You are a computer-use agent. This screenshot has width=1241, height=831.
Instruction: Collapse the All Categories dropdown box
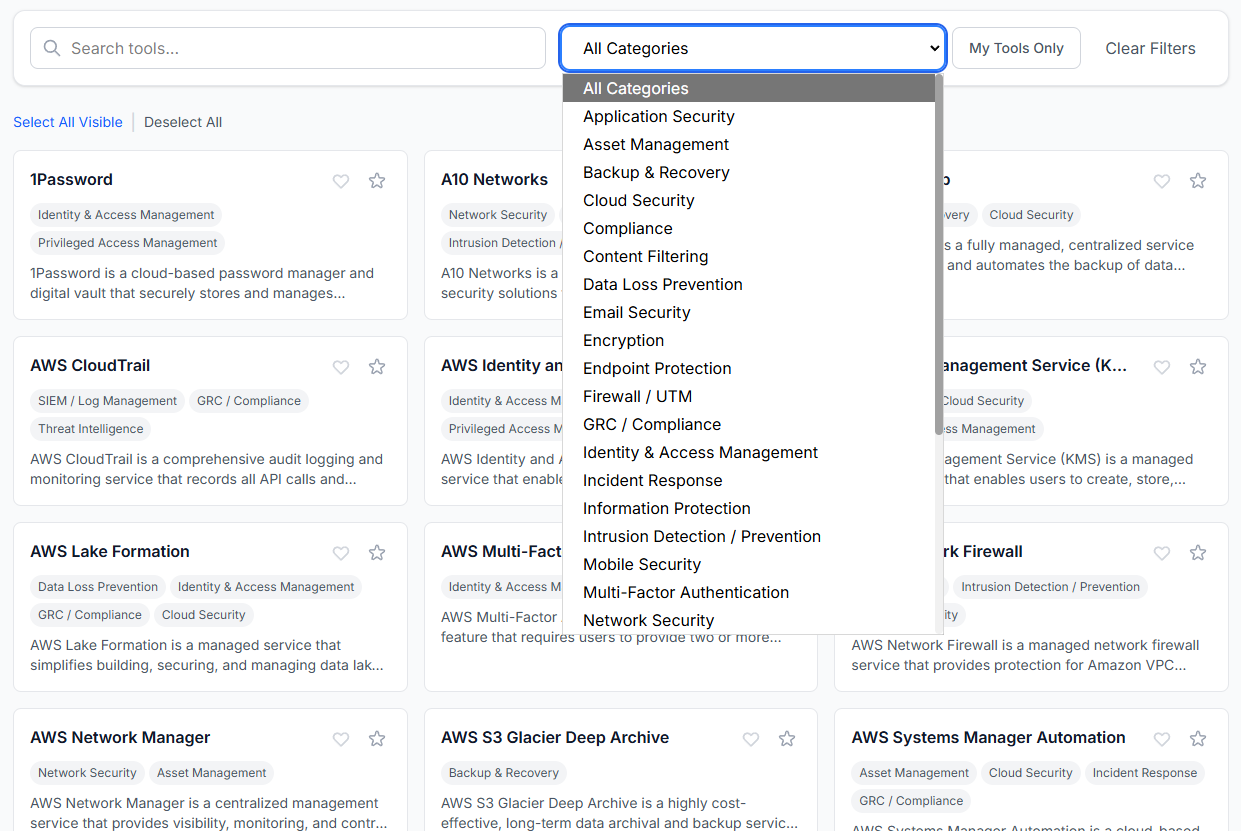coord(753,48)
